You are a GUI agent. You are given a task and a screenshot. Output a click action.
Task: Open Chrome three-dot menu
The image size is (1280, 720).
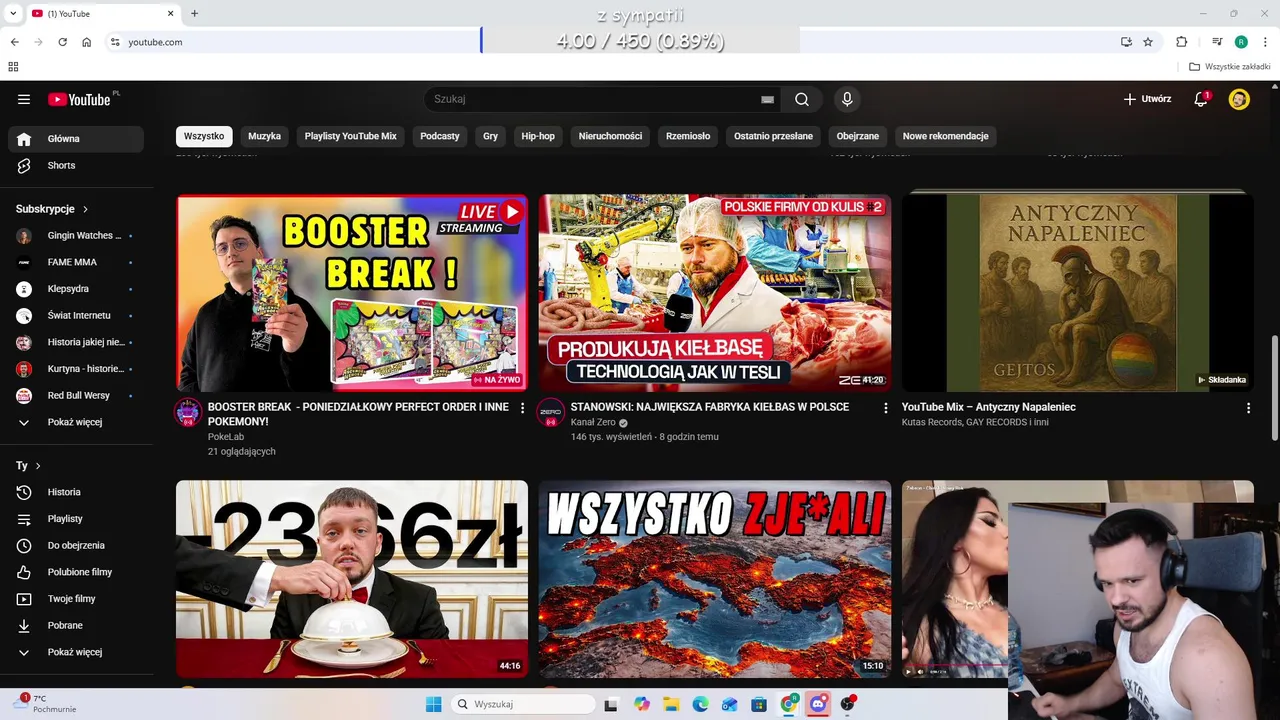1265,42
